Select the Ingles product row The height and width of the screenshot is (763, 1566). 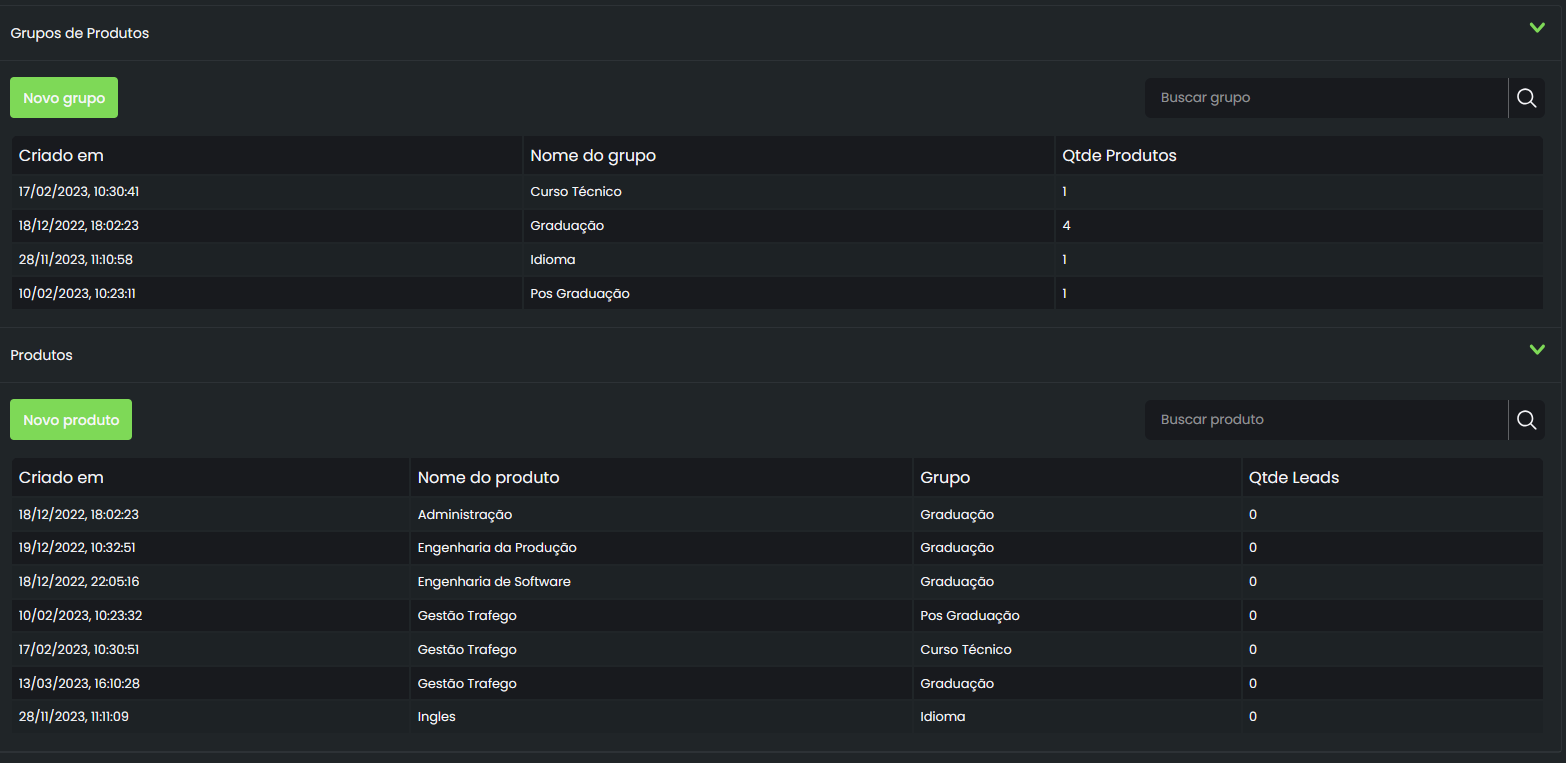click(777, 717)
